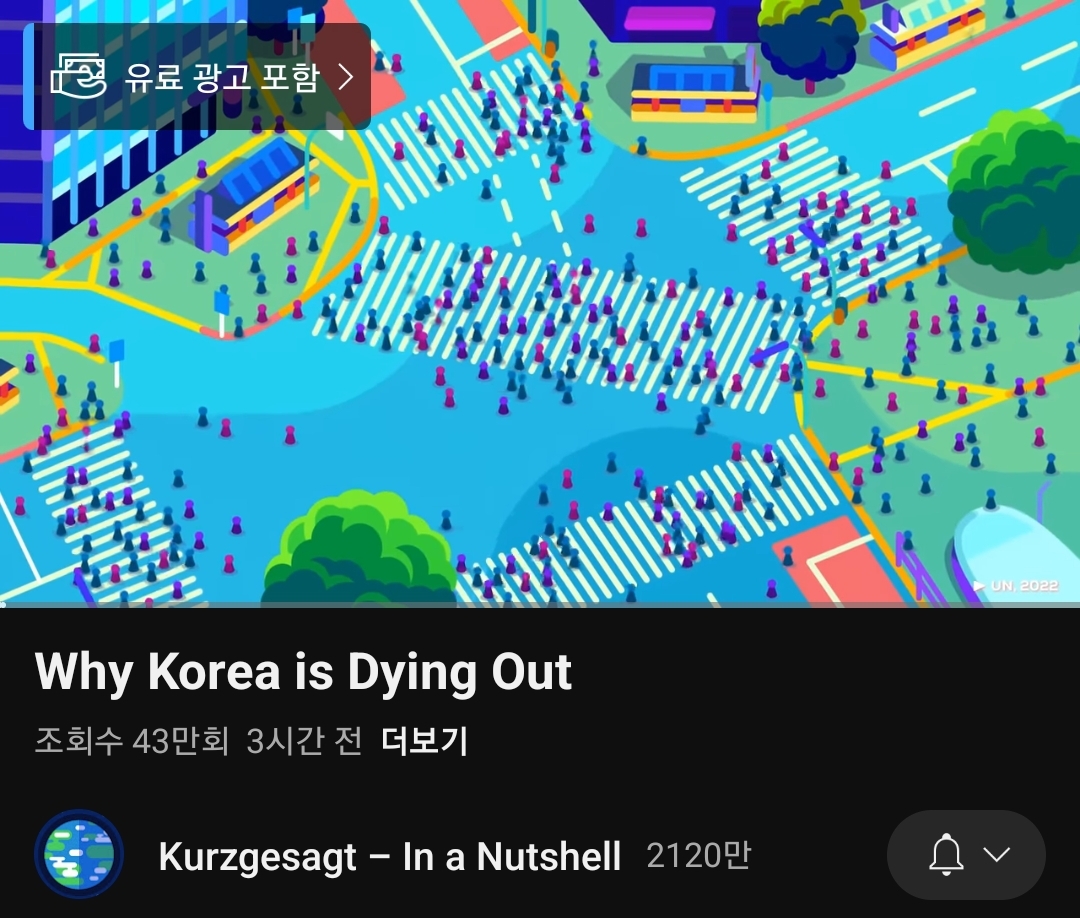Open Kurzgesagt – In a Nutshell channel
The width and height of the screenshot is (1080, 918).
pos(390,856)
